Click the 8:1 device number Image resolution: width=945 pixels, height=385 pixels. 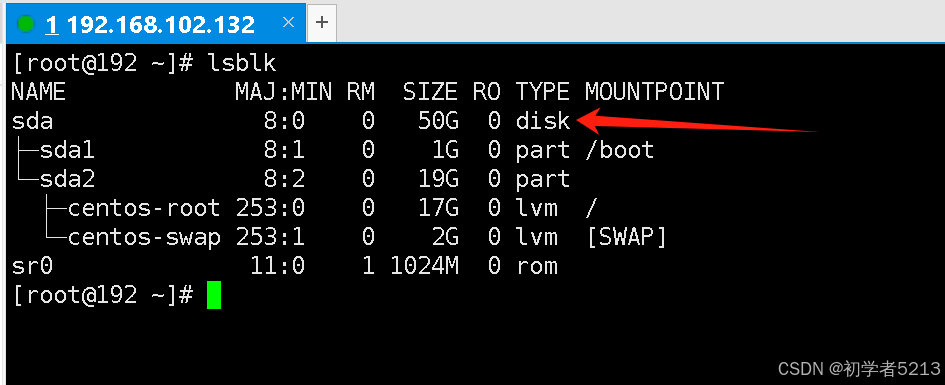pyautogui.click(x=284, y=150)
